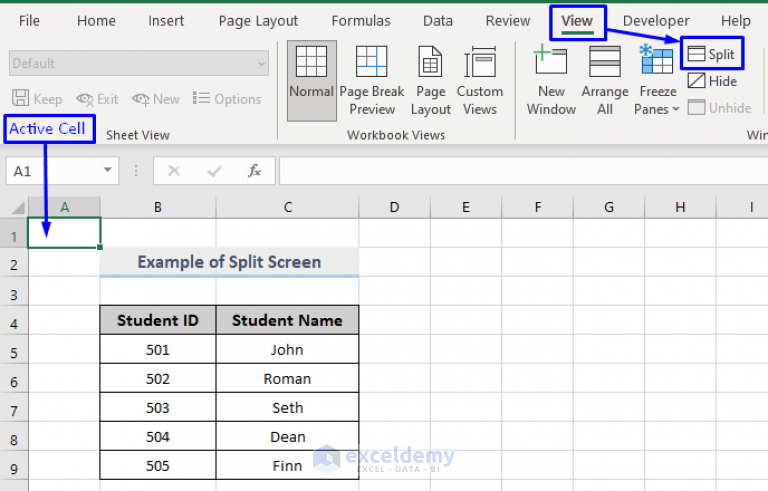Select cell containing 501
Image resolution: width=768 pixels, height=491 pixels.
158,349
